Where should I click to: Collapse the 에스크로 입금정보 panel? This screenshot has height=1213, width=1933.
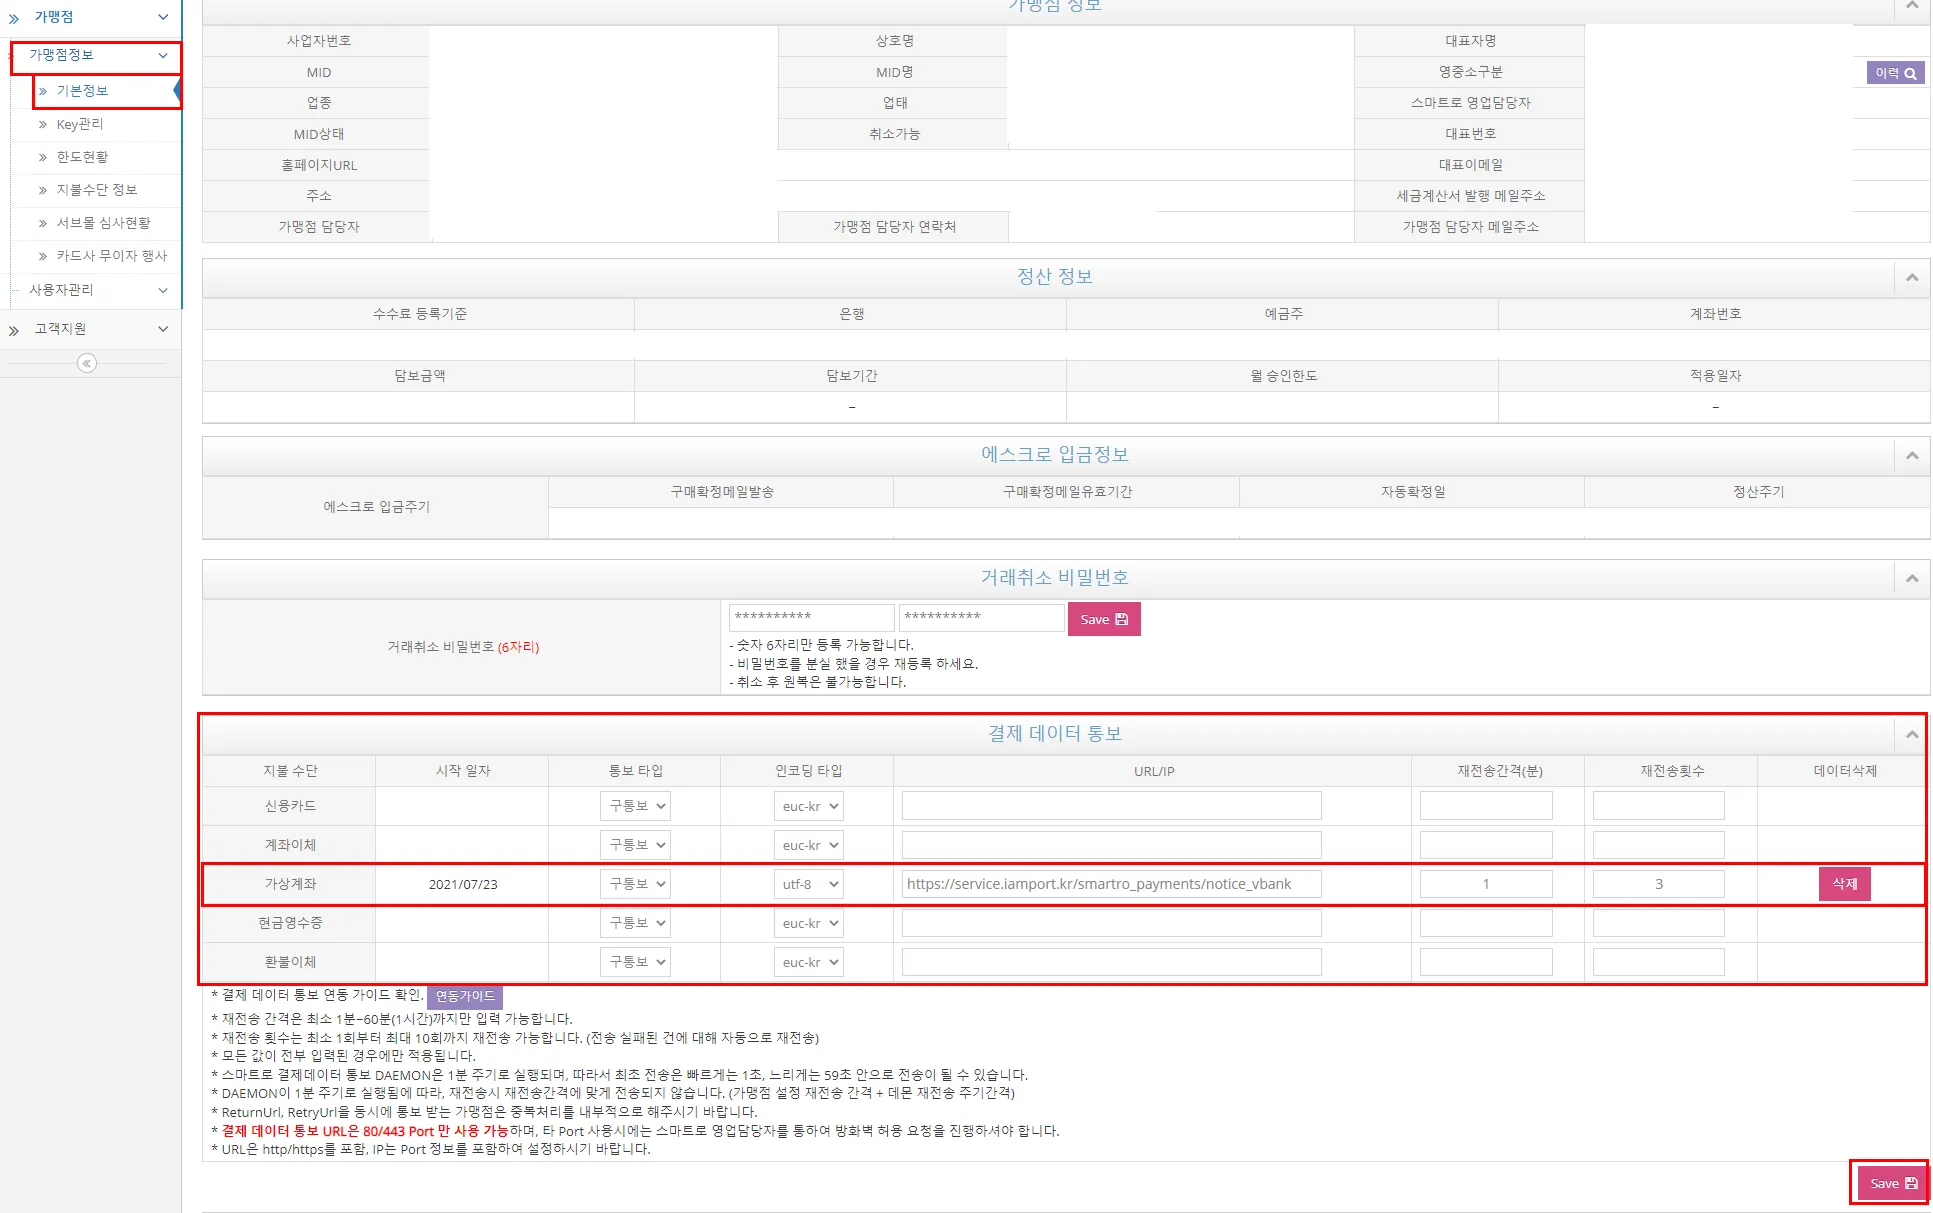[1911, 455]
